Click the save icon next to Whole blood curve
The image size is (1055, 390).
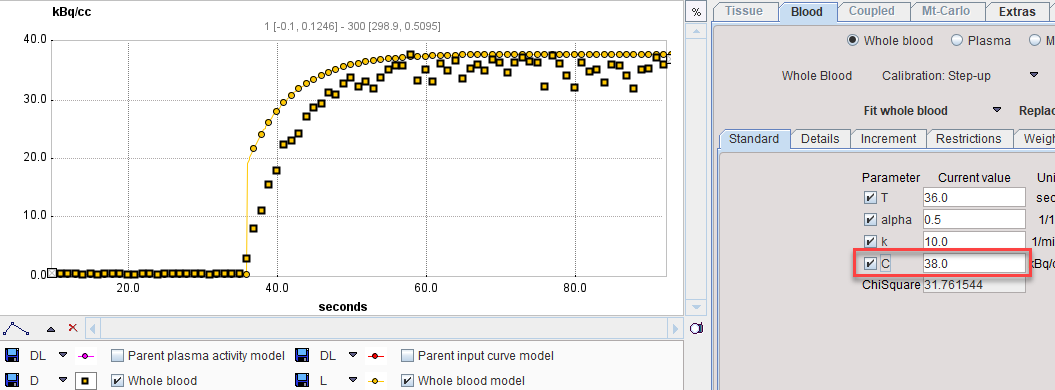(x=13, y=380)
